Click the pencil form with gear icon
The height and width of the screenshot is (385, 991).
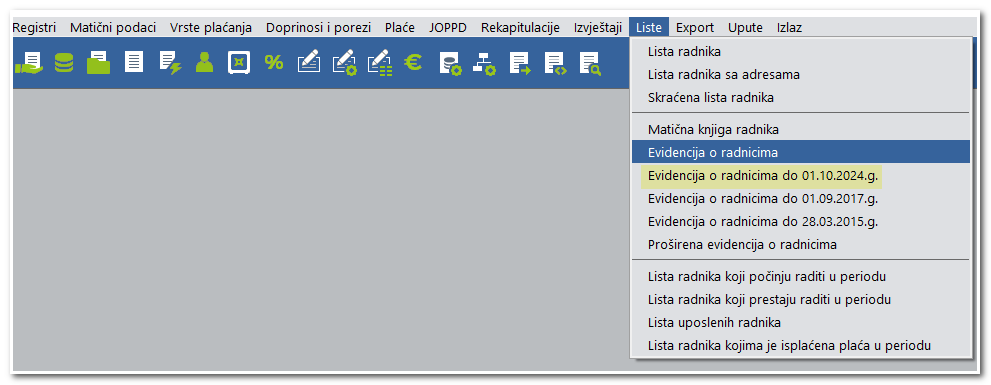tap(345, 63)
